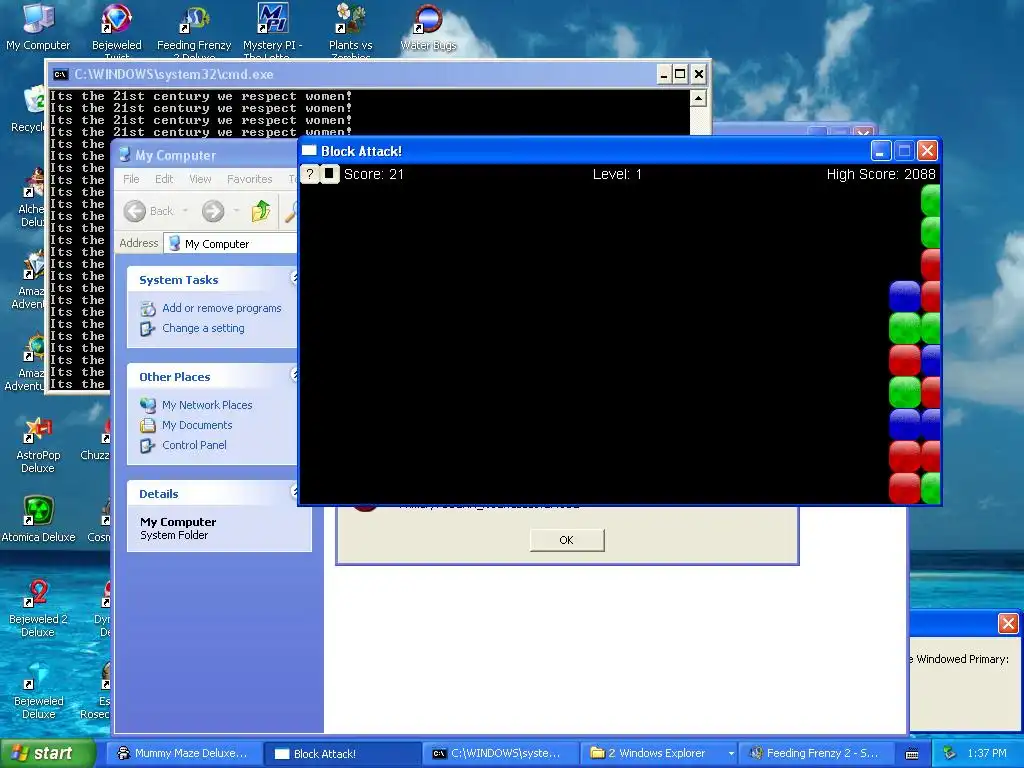Click the My Computer title bar icon

click(x=124, y=155)
